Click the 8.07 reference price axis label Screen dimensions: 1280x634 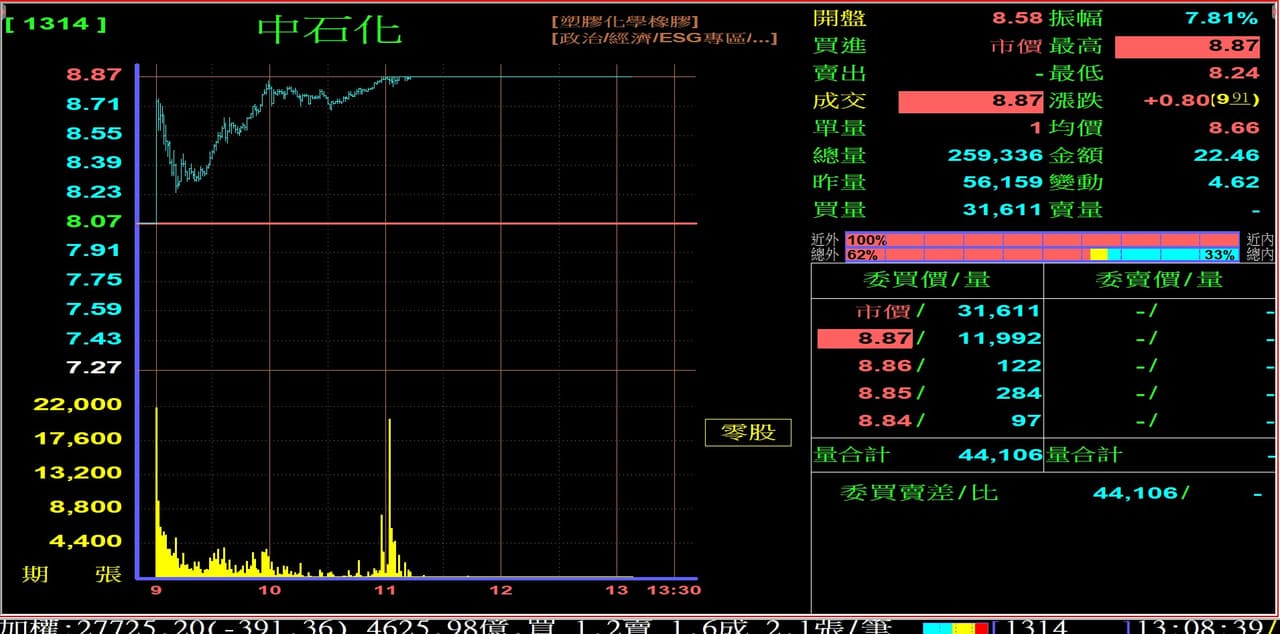pyautogui.click(x=94, y=221)
